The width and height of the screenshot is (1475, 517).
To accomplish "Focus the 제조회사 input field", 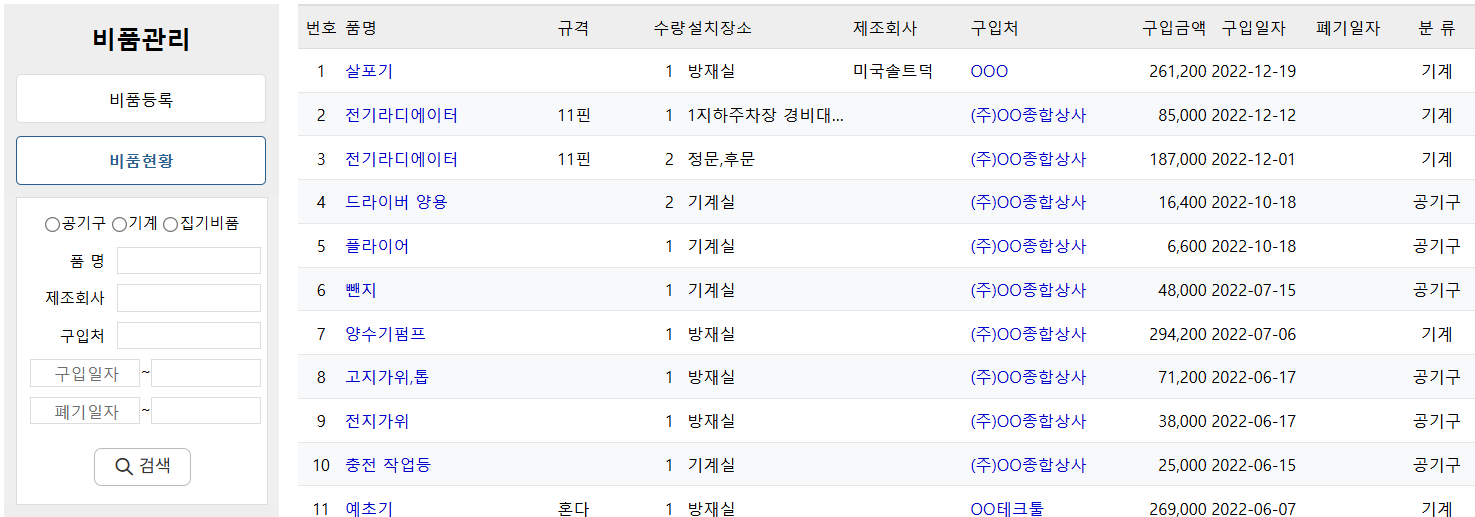I will coord(188,298).
